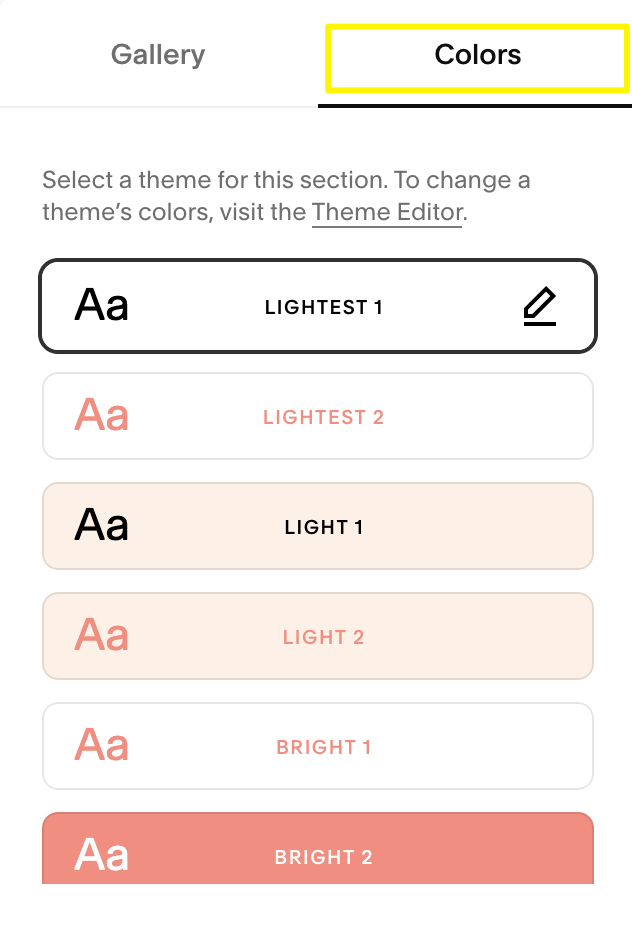Choose the Bright 1 theme label
Image resolution: width=632 pixels, height=942 pixels.
323,748
